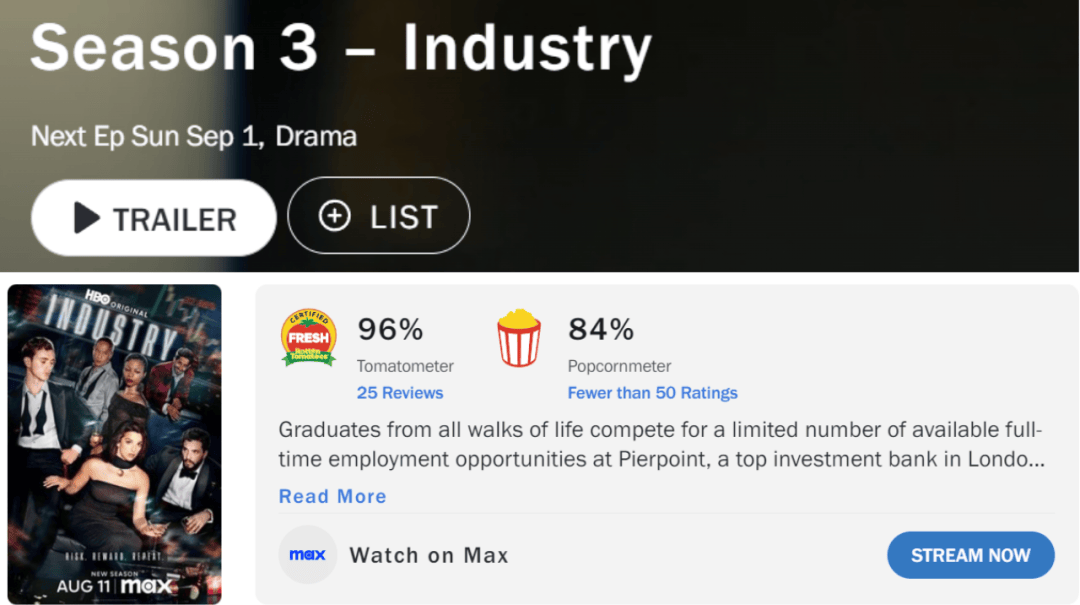Image resolution: width=1080 pixels, height=605 pixels.
Task: Open the 25 Reviews link
Action: (x=399, y=393)
